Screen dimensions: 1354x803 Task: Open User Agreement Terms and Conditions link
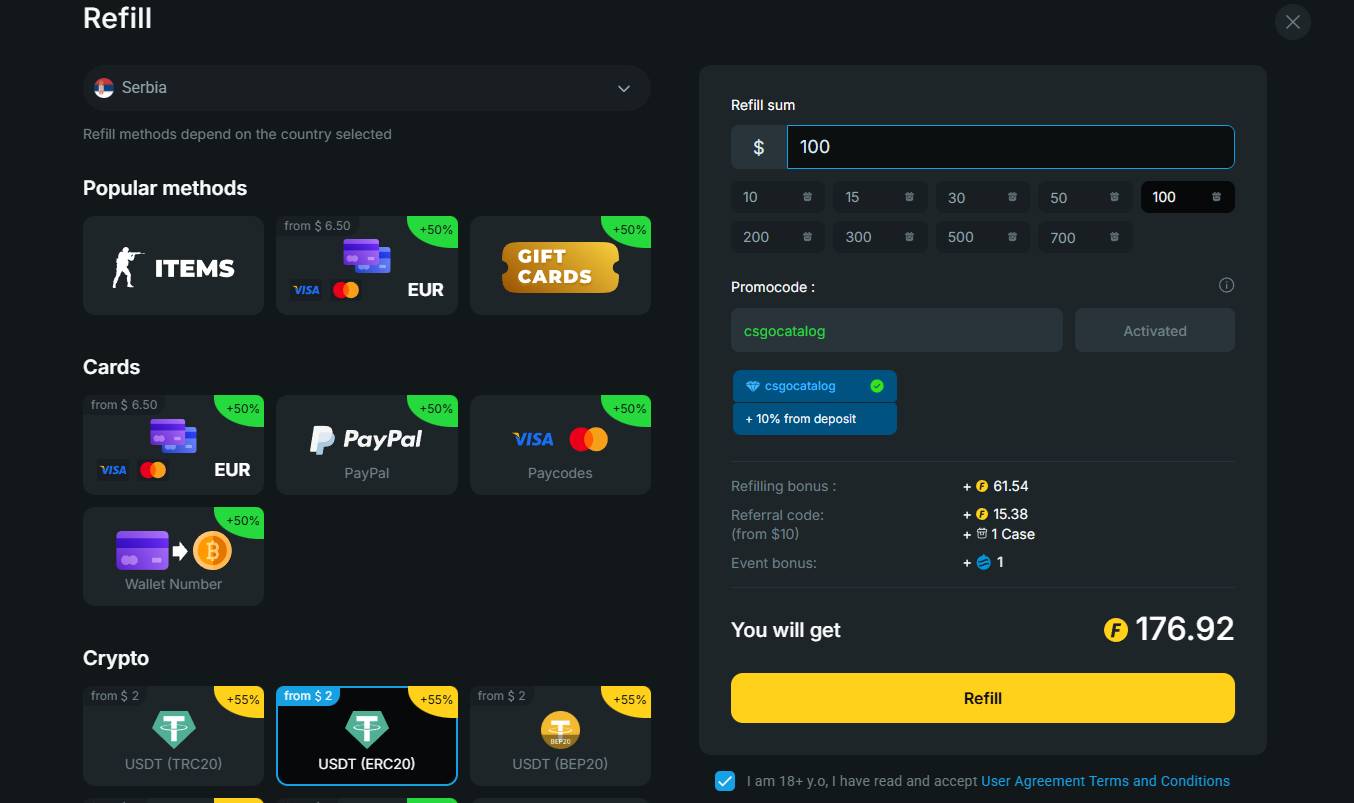click(1105, 781)
